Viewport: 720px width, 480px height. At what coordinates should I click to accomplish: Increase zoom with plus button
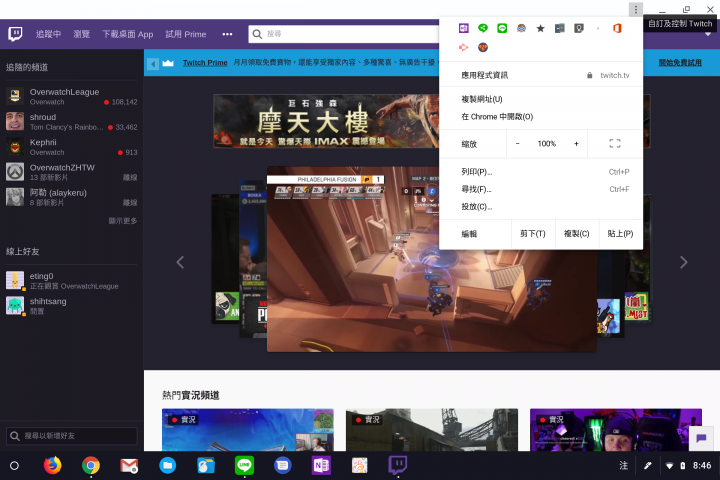(x=576, y=144)
